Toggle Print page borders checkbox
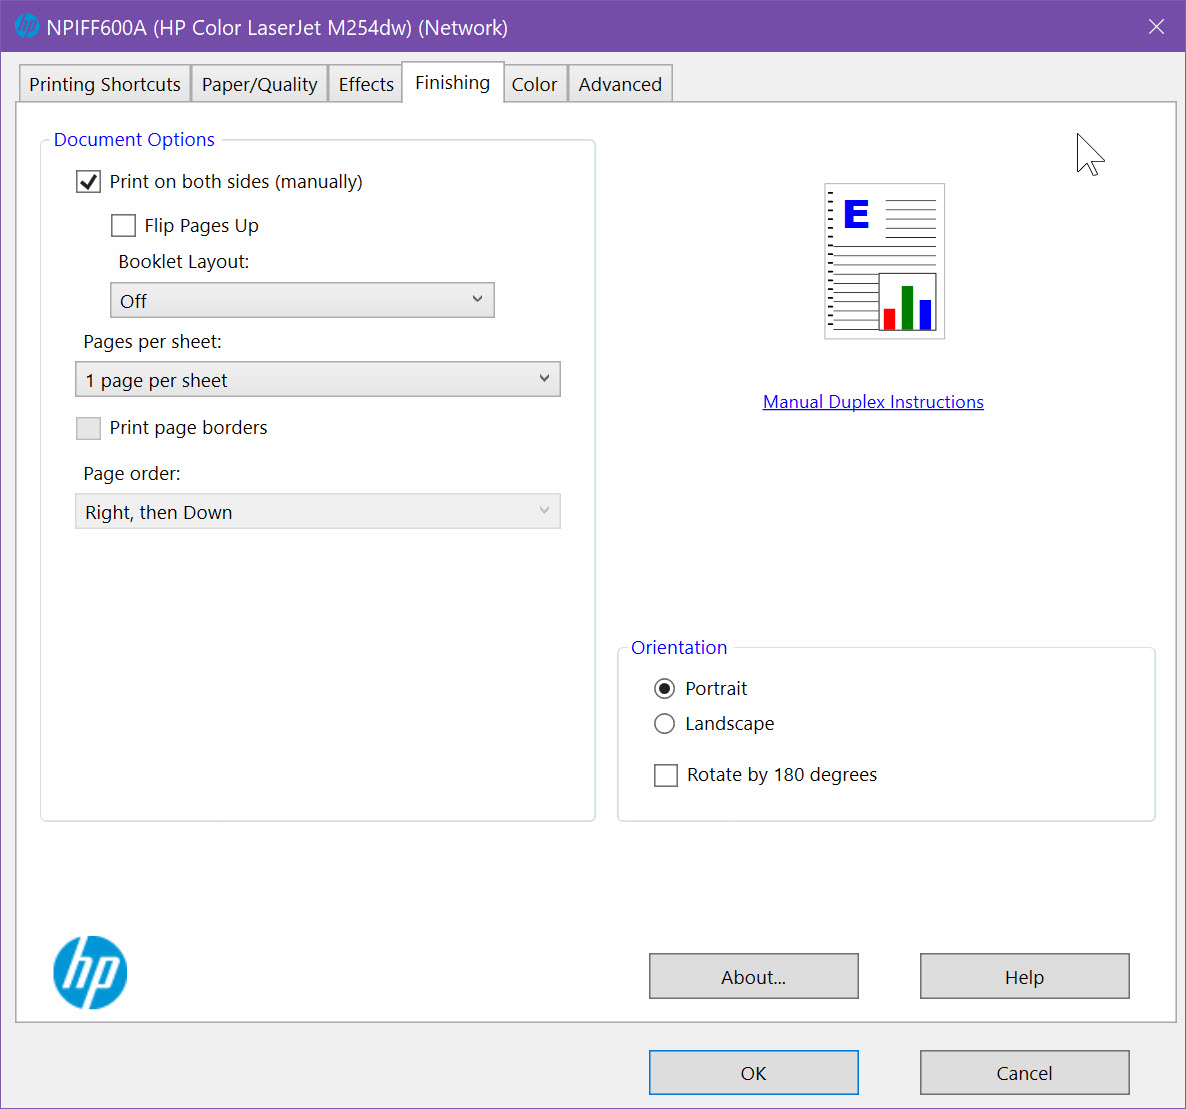The image size is (1186, 1109). 88,427
